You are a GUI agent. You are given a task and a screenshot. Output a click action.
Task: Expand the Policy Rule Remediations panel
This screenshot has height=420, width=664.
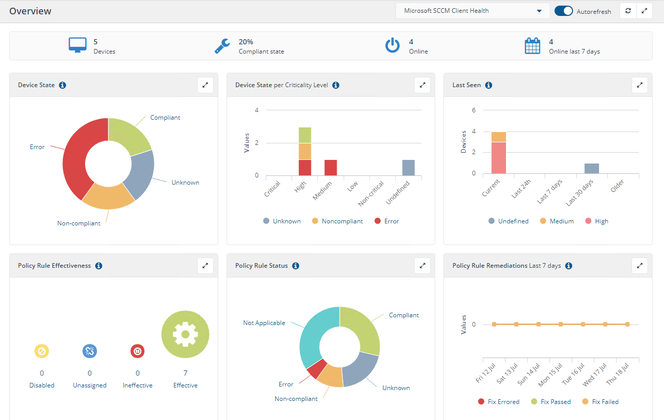(x=639, y=266)
